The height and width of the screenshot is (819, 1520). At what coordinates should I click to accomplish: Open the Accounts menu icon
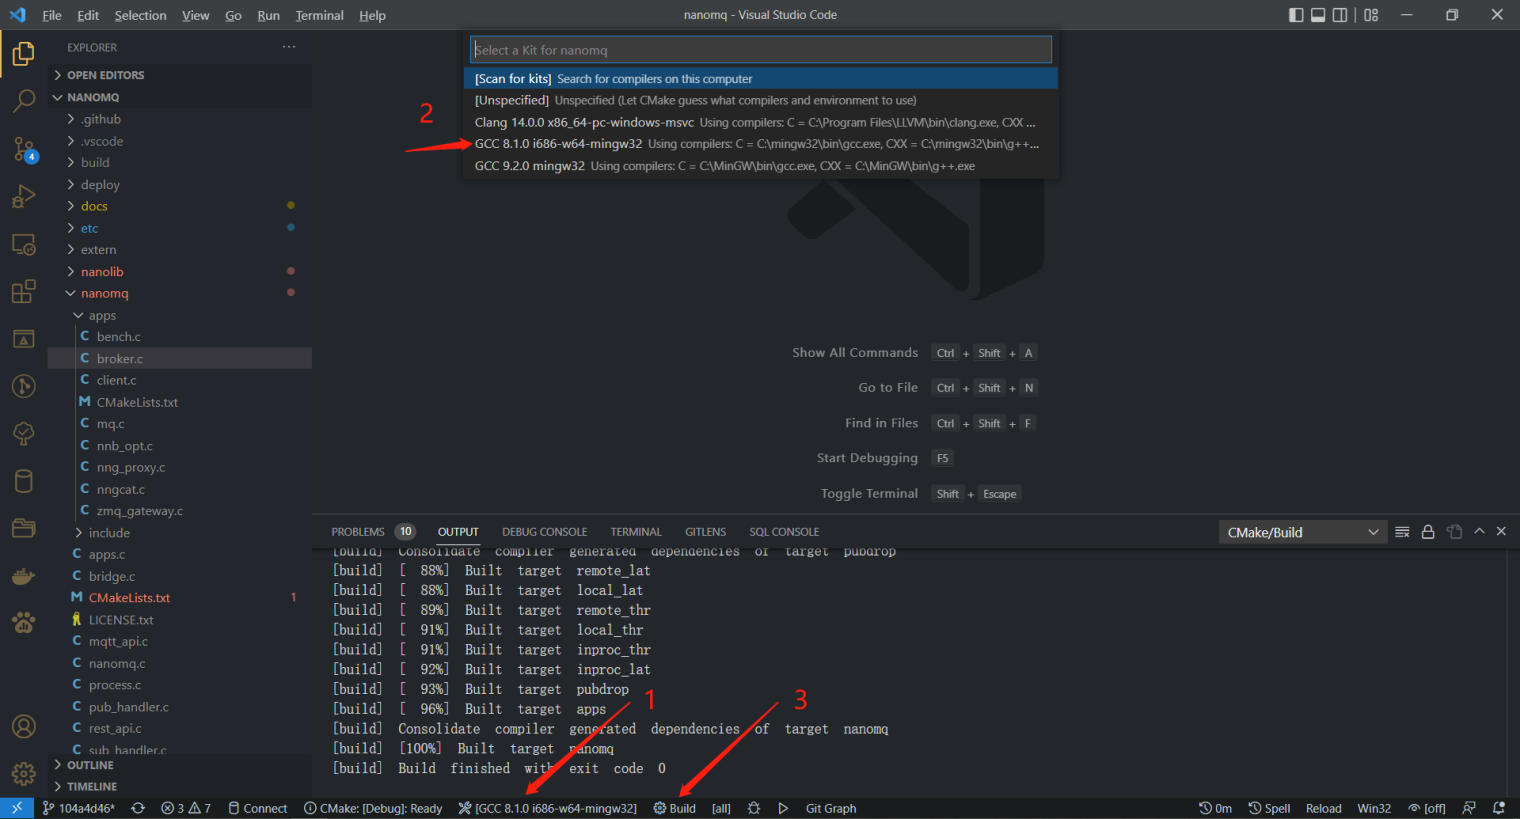23,727
